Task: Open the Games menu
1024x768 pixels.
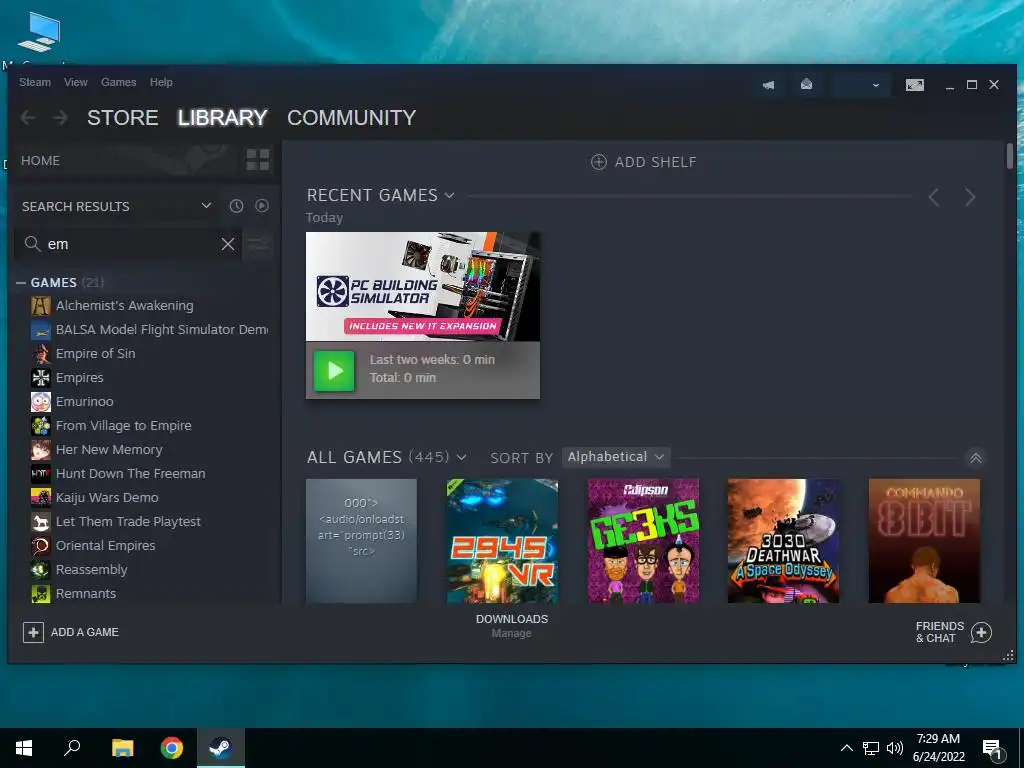Action: tap(118, 82)
